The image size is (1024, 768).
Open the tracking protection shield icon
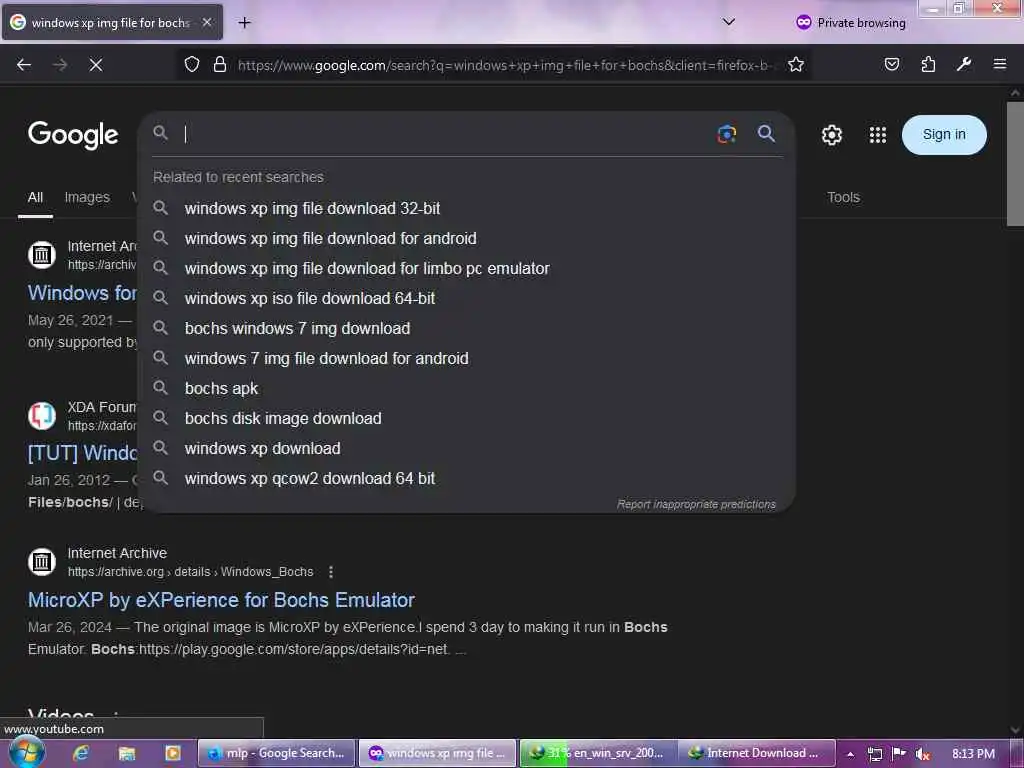(191, 65)
